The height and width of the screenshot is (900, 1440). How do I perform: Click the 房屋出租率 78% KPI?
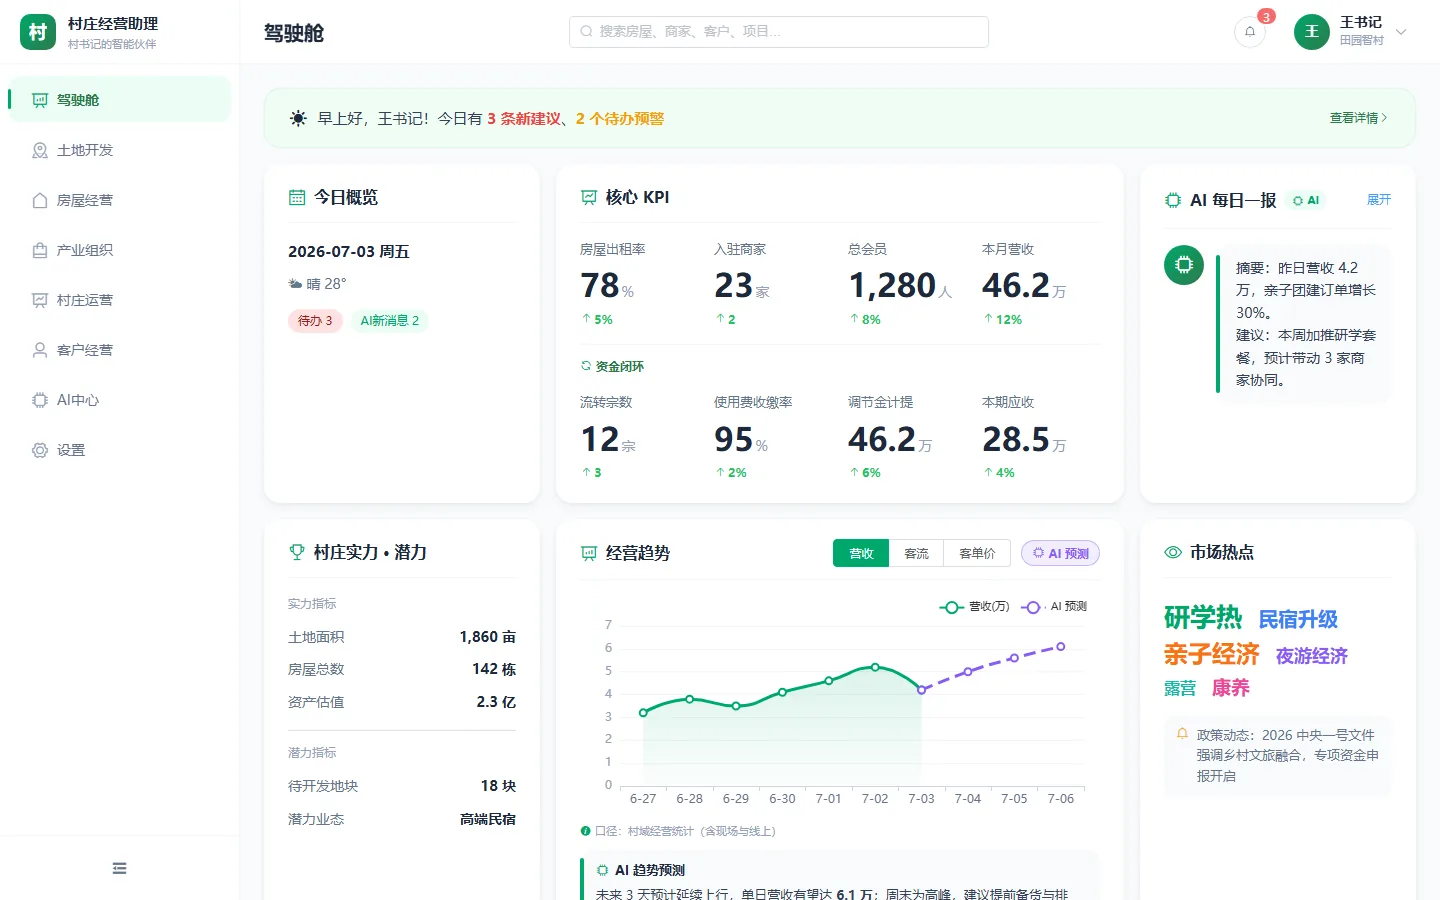(638, 284)
